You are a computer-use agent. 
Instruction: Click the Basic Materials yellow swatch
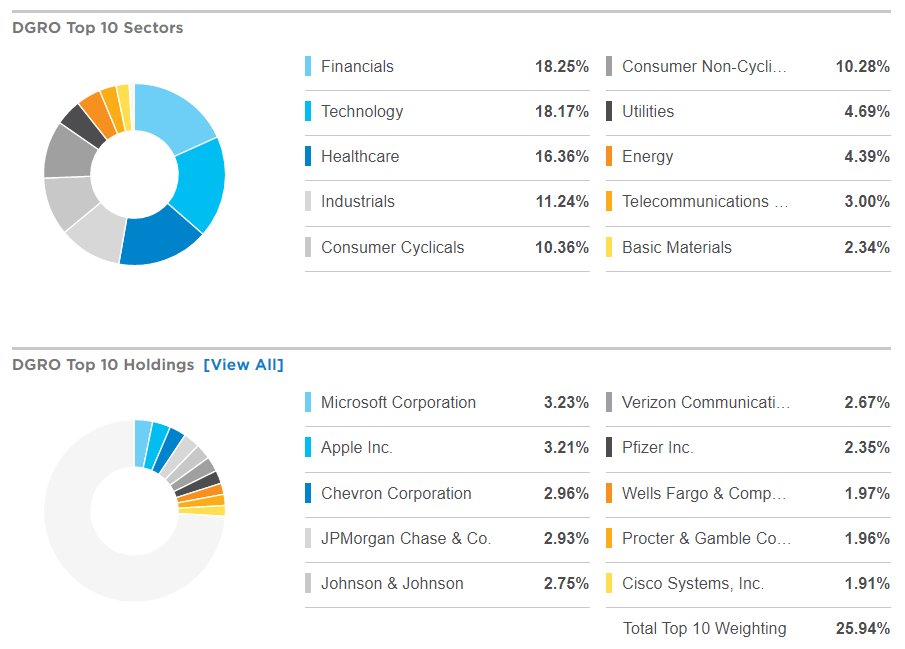[x=609, y=248]
